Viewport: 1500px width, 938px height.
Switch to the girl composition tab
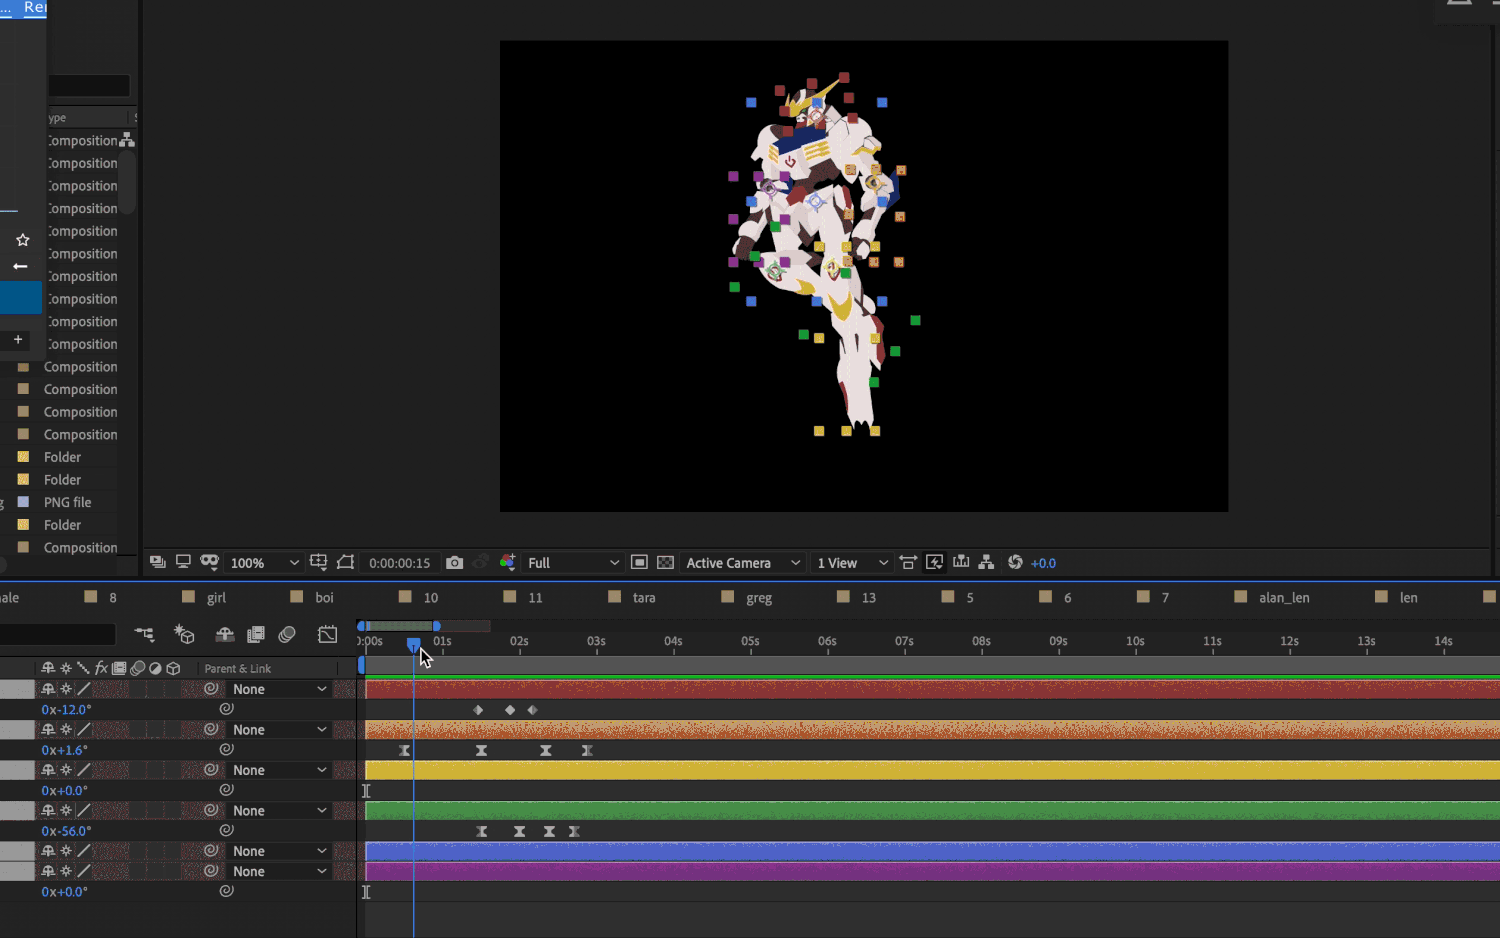click(216, 598)
